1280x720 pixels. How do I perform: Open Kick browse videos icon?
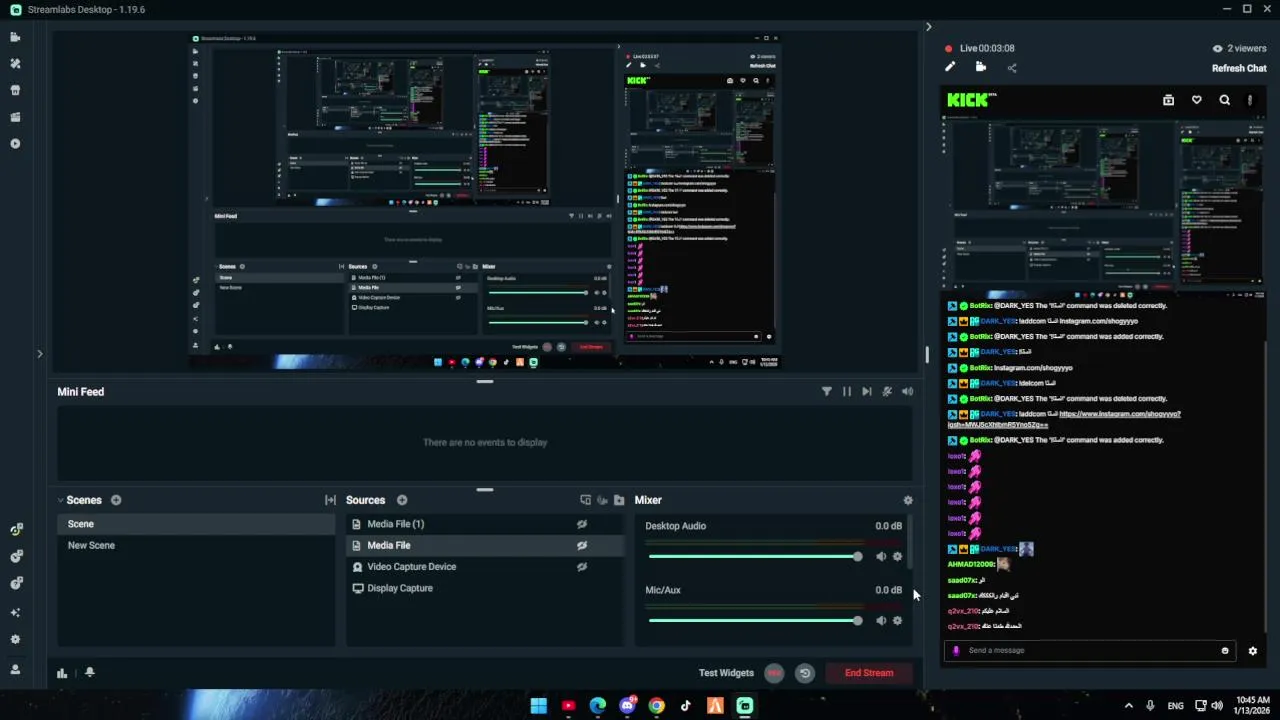coord(1168,100)
